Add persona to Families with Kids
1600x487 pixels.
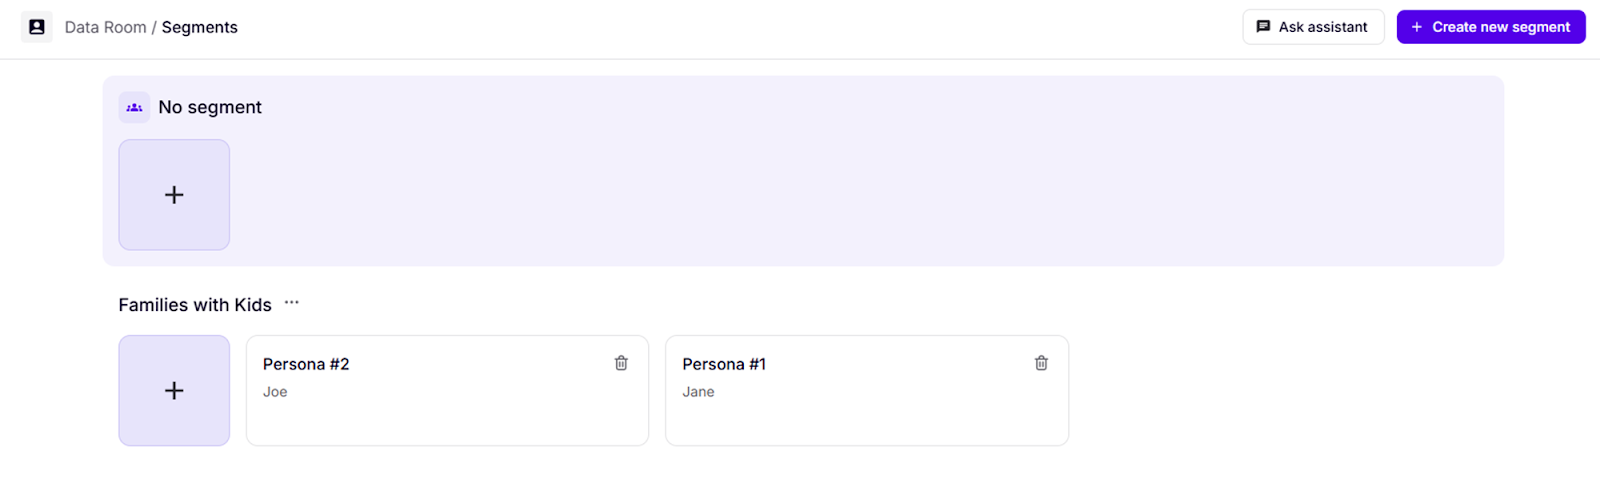[x=174, y=391]
